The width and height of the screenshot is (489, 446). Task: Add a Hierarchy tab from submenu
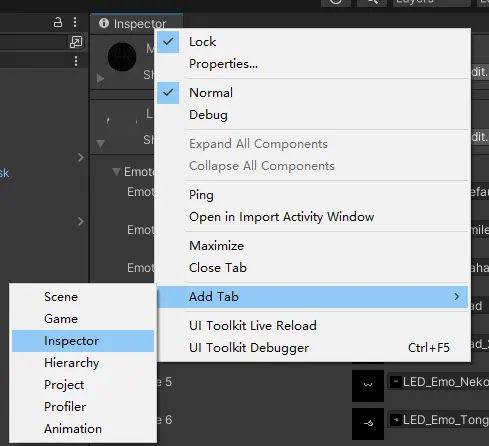(83, 363)
